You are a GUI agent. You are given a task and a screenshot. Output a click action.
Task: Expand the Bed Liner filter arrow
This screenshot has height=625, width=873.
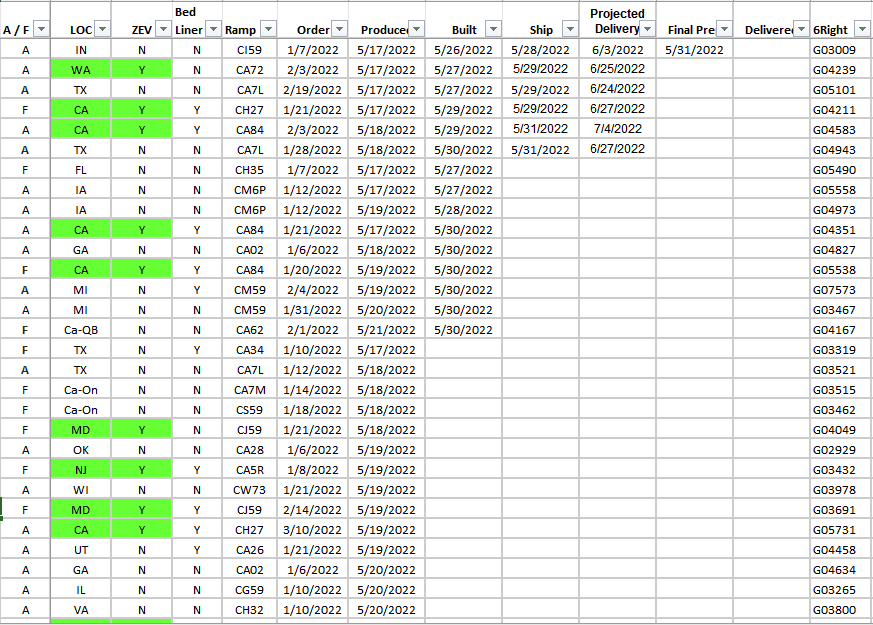pyautogui.click(x=212, y=29)
